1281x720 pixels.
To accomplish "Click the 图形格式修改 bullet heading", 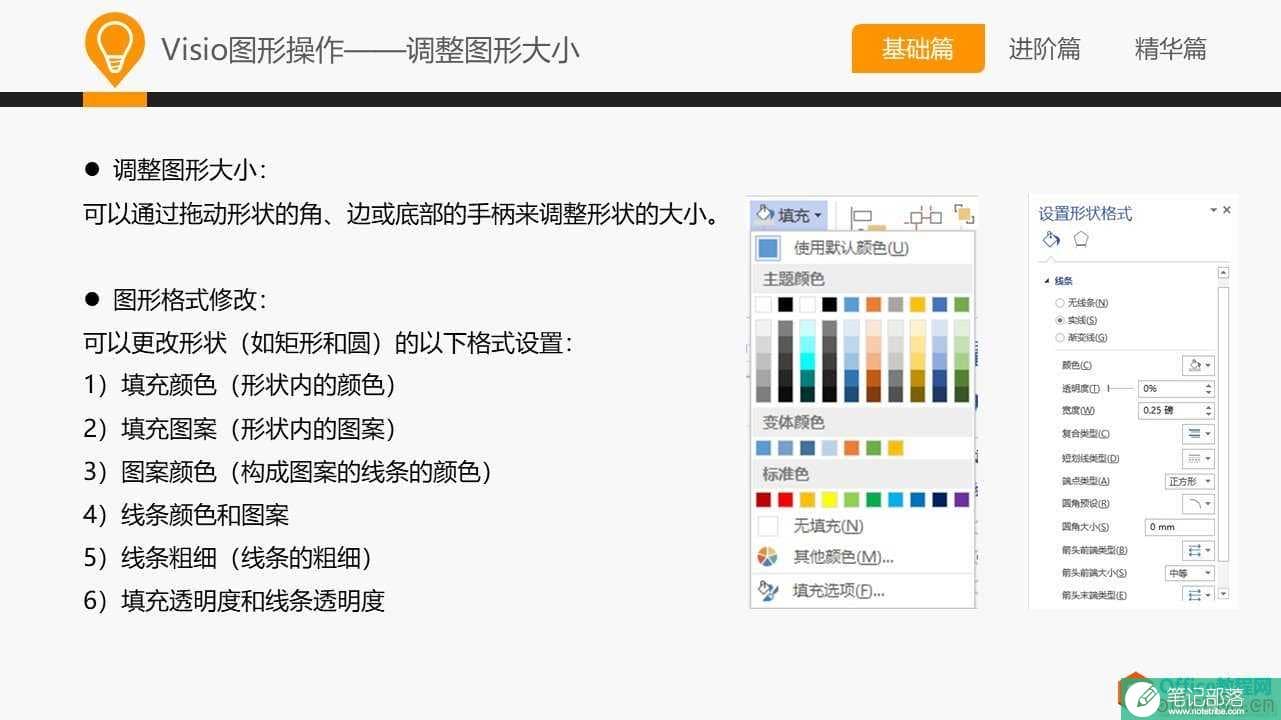I will pyautogui.click(x=189, y=299).
